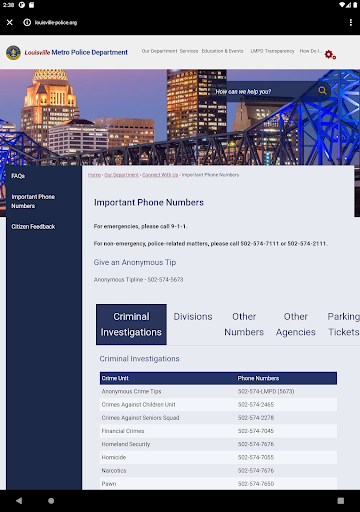
Task: Click phone number 502-574-2278
Action: click(256, 418)
